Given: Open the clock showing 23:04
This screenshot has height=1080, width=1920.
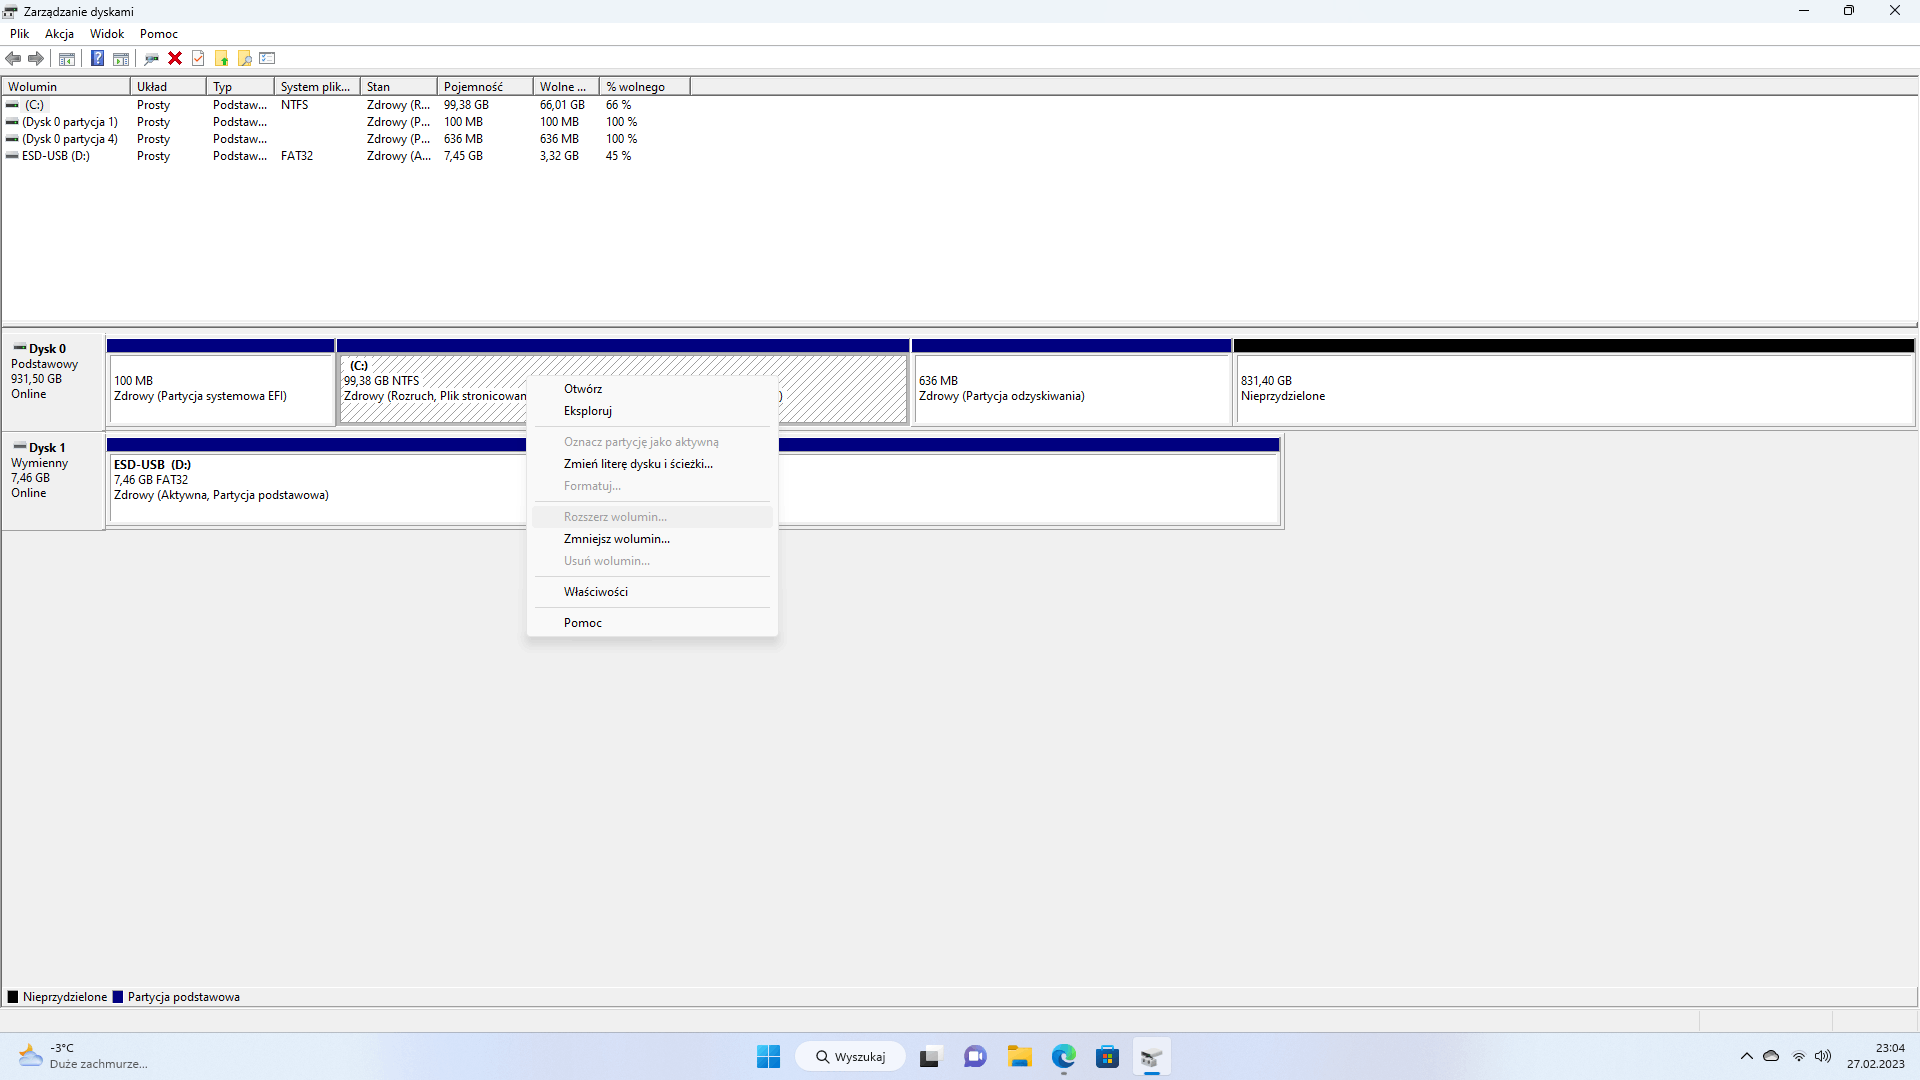Looking at the screenshot, I should click(x=1876, y=1057).
